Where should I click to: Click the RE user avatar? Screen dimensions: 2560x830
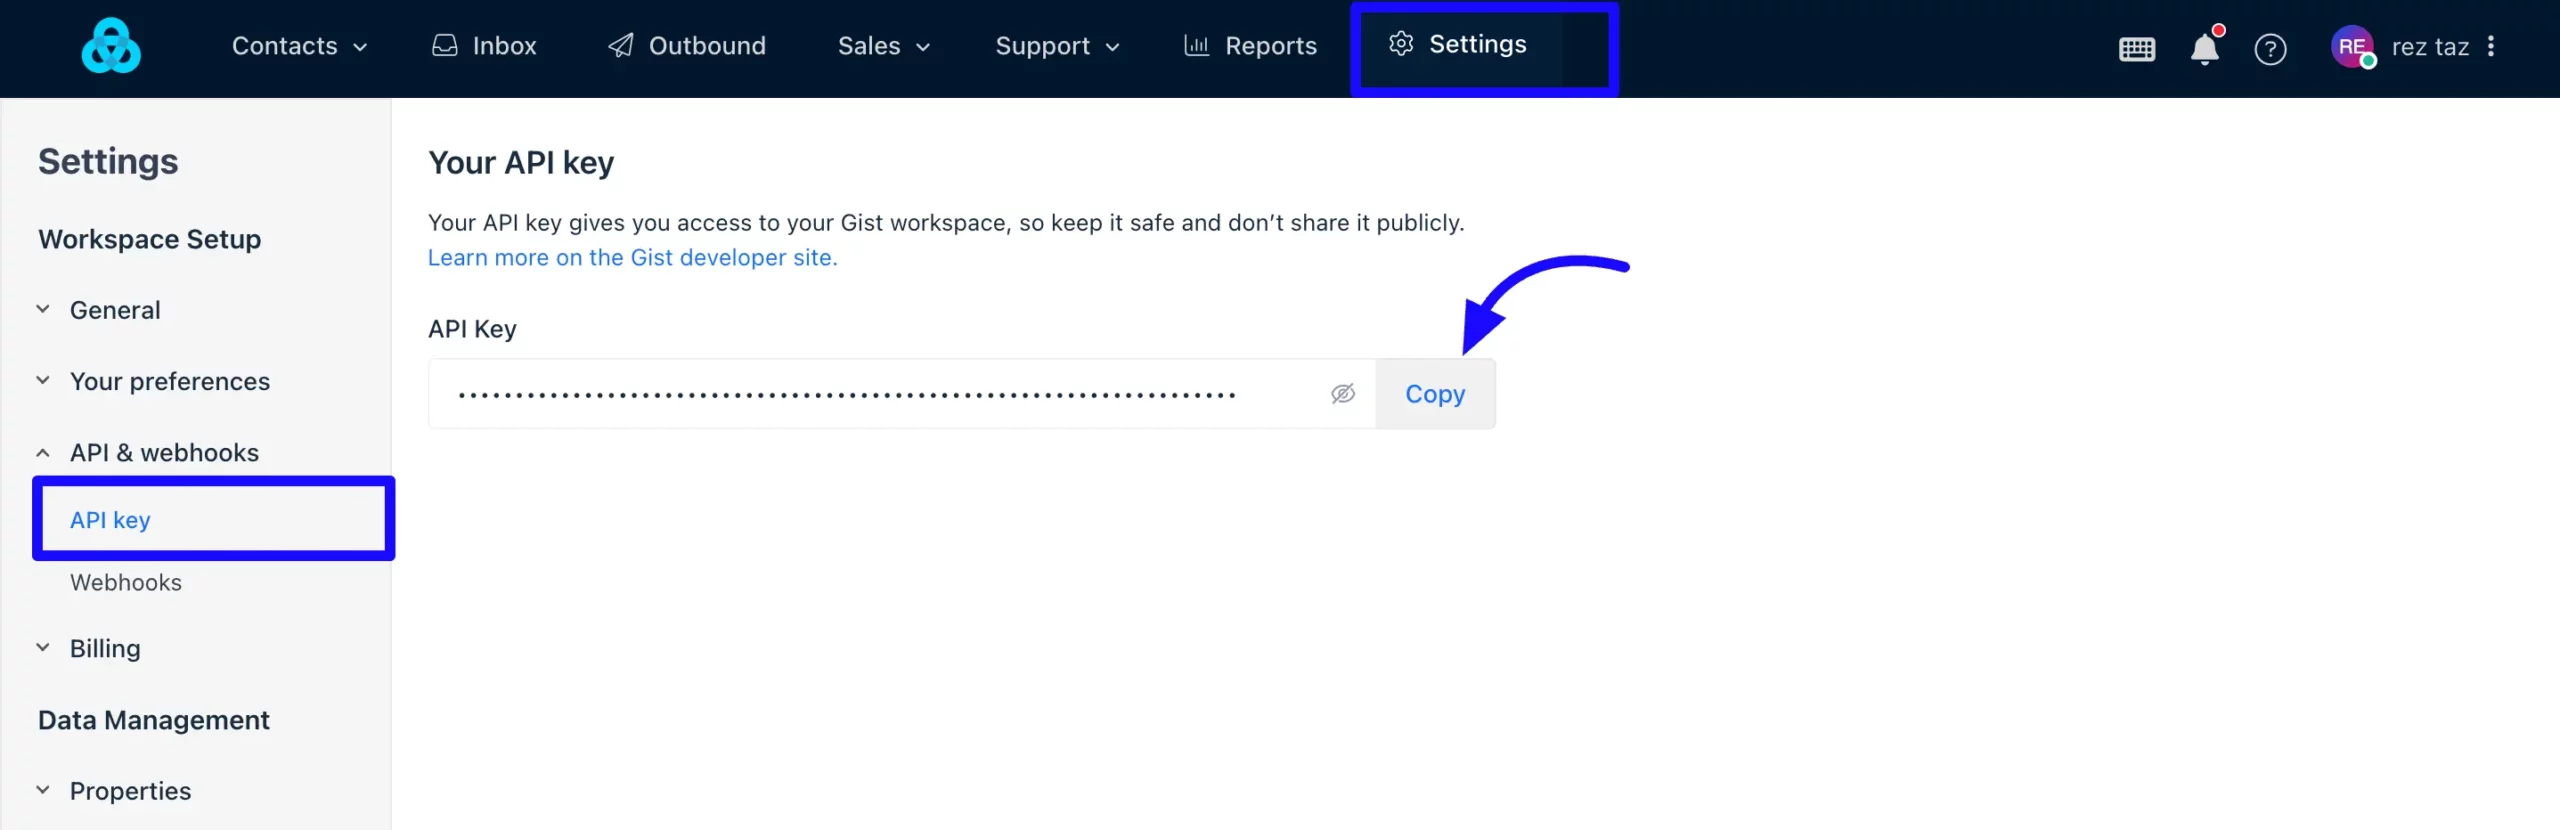pos(2352,46)
